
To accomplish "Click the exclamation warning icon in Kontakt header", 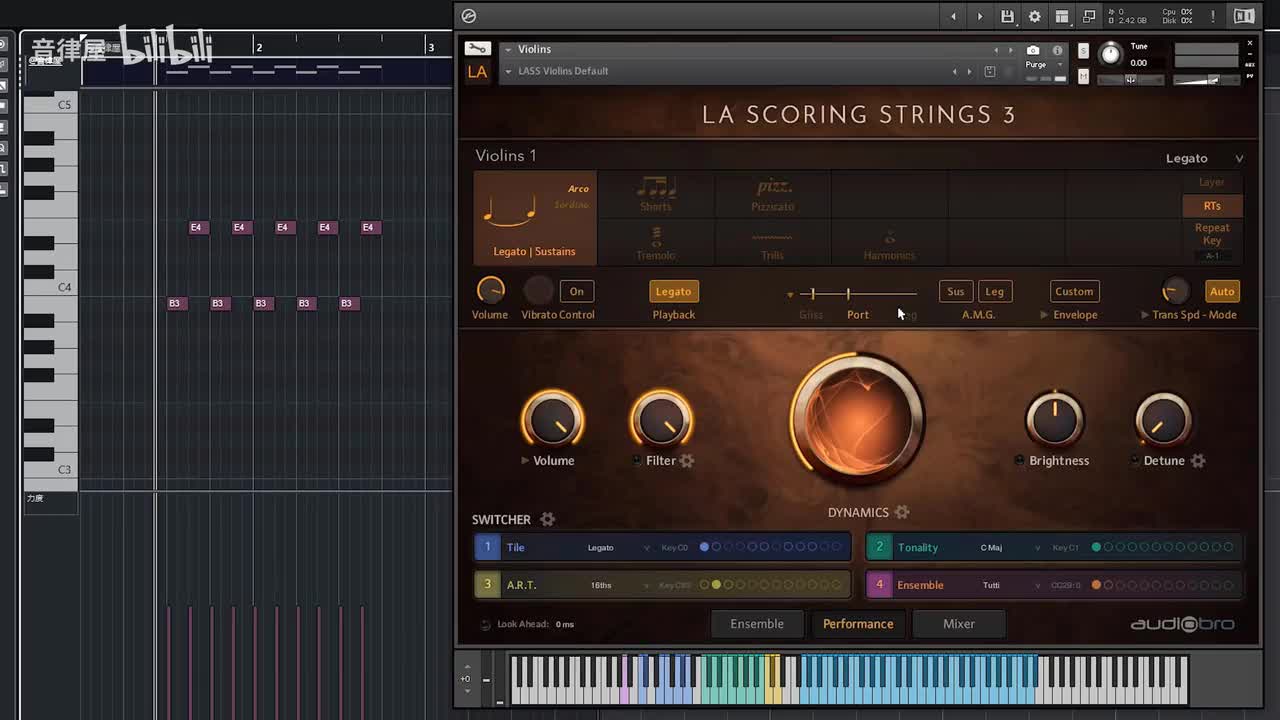I will pos(1213,16).
